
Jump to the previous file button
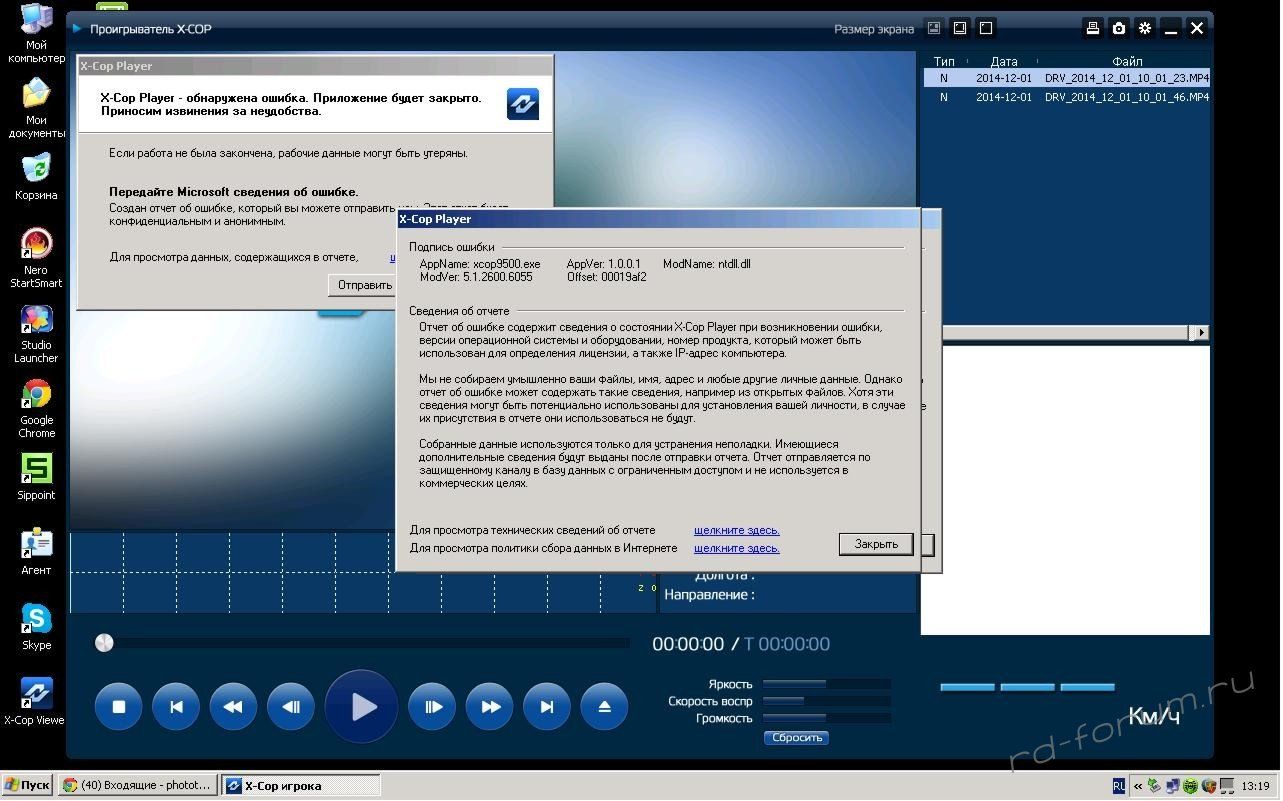176,707
